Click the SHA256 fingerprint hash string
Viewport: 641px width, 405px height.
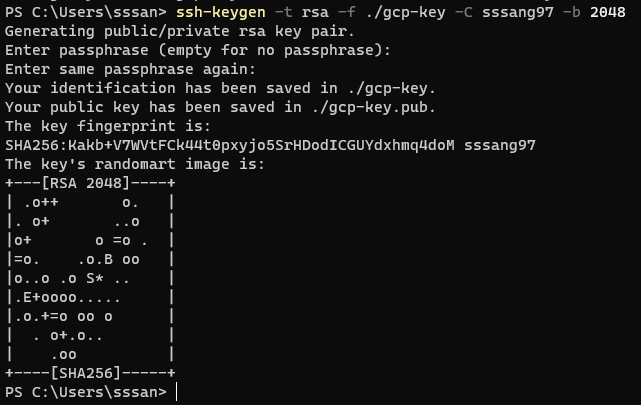click(x=230, y=145)
